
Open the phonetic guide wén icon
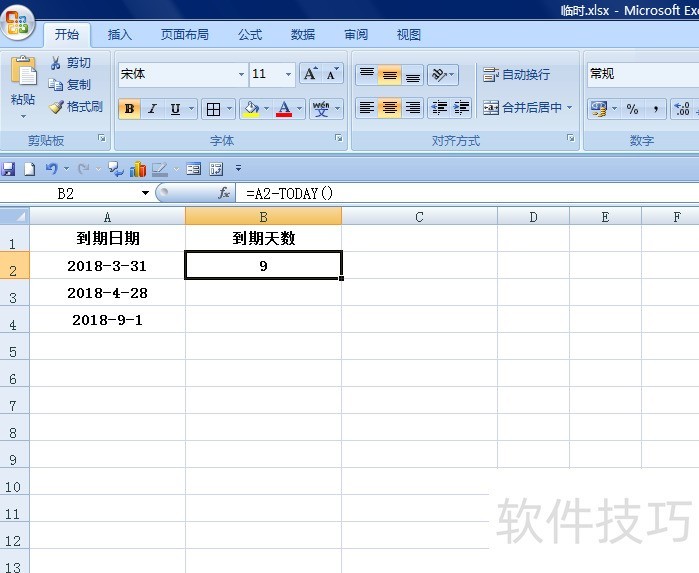tap(321, 109)
